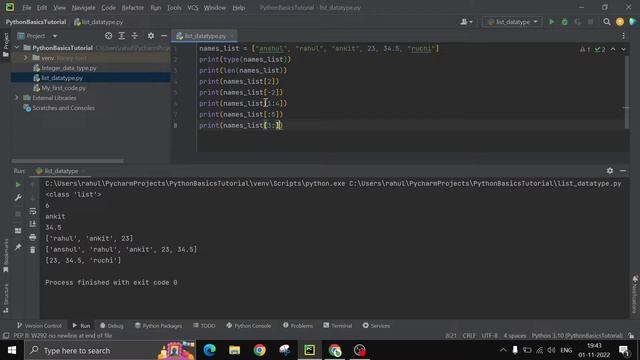Run list_datatype with the green toolbar arrow

pos(551,22)
